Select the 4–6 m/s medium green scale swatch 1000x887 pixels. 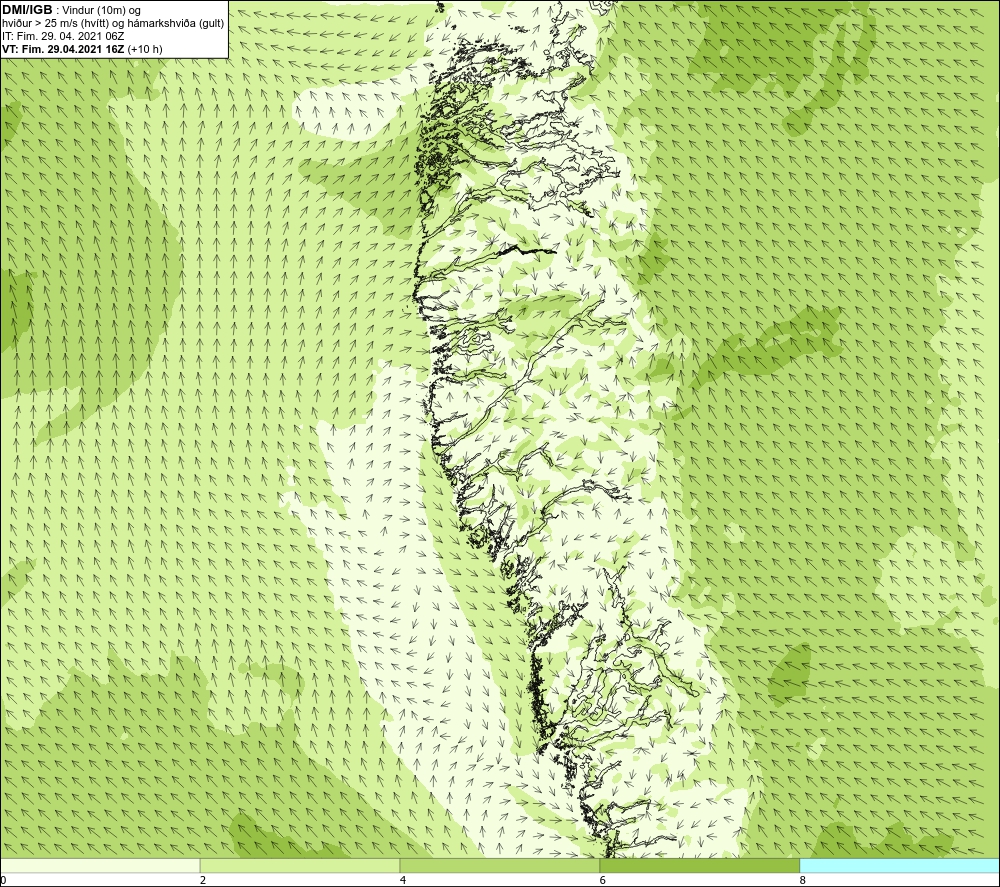coord(499,865)
